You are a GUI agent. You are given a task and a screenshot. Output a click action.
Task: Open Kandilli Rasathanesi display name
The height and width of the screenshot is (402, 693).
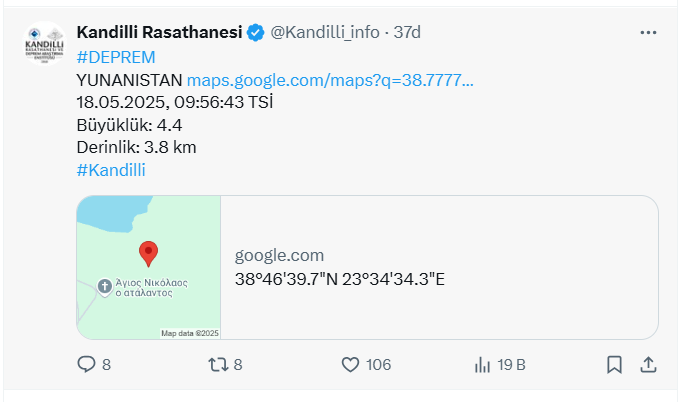coord(160,32)
